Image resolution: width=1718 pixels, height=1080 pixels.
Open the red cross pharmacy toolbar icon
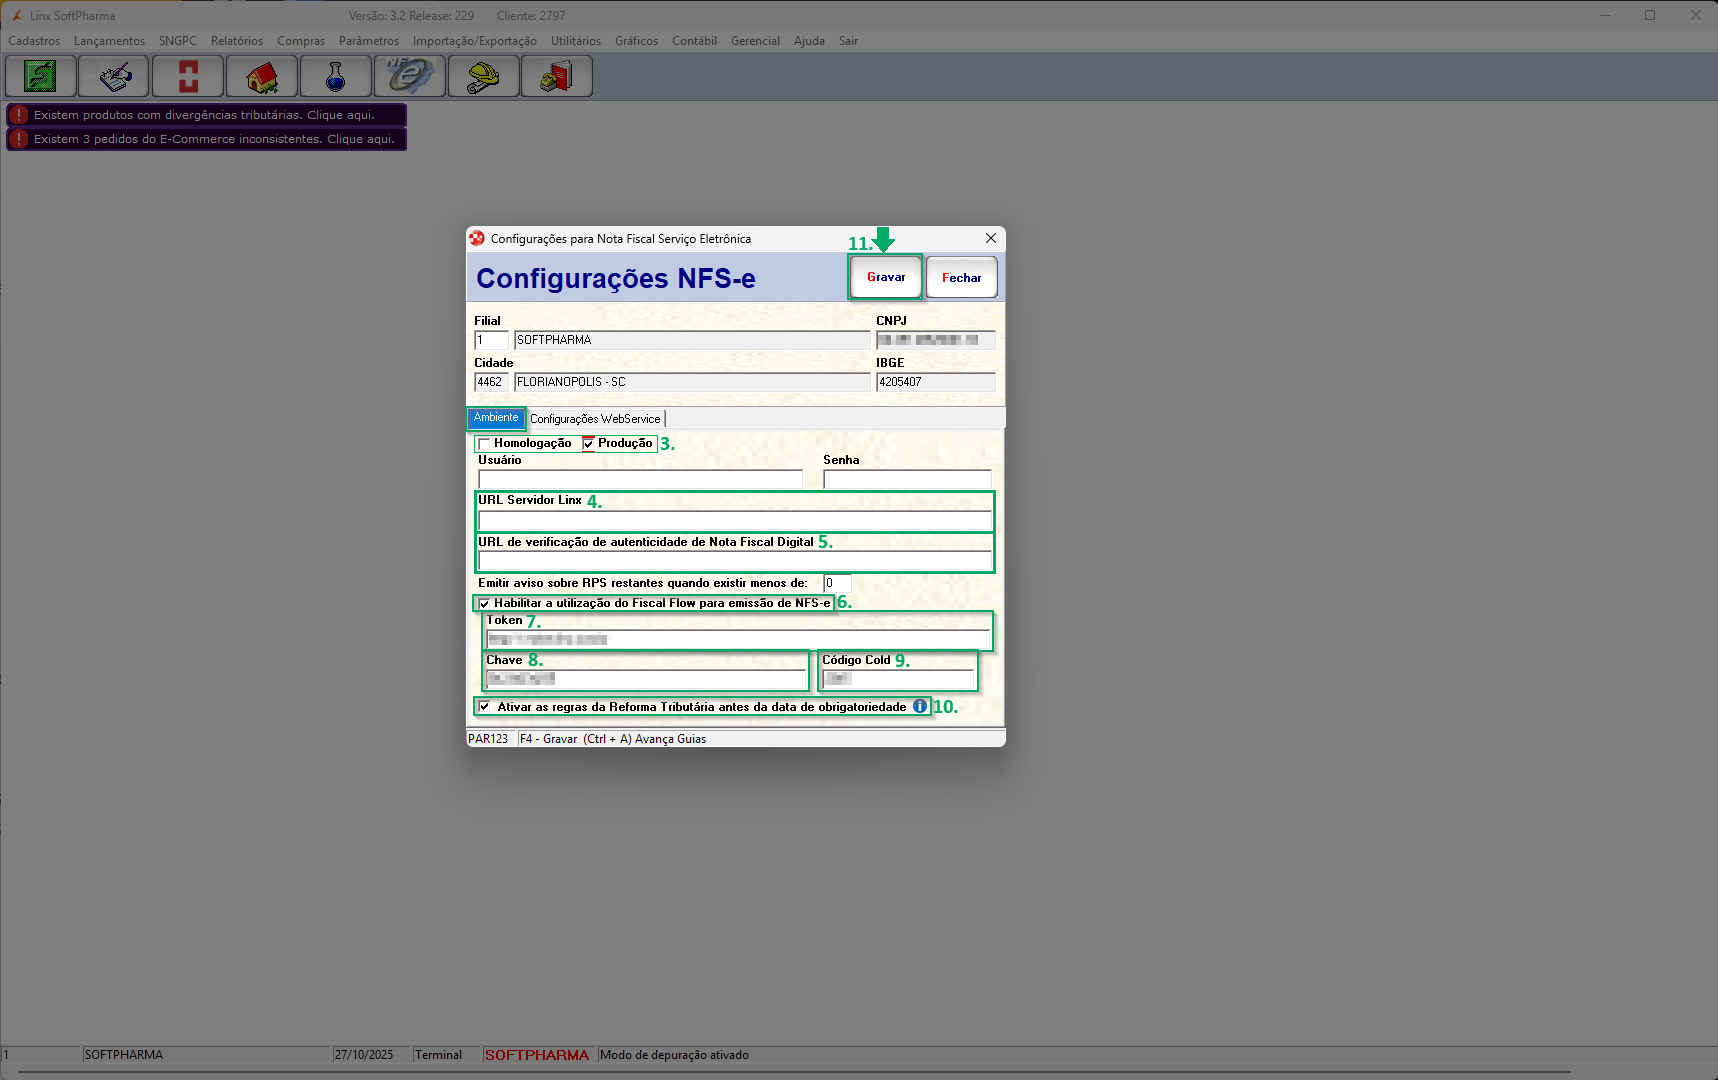pyautogui.click(x=188, y=77)
